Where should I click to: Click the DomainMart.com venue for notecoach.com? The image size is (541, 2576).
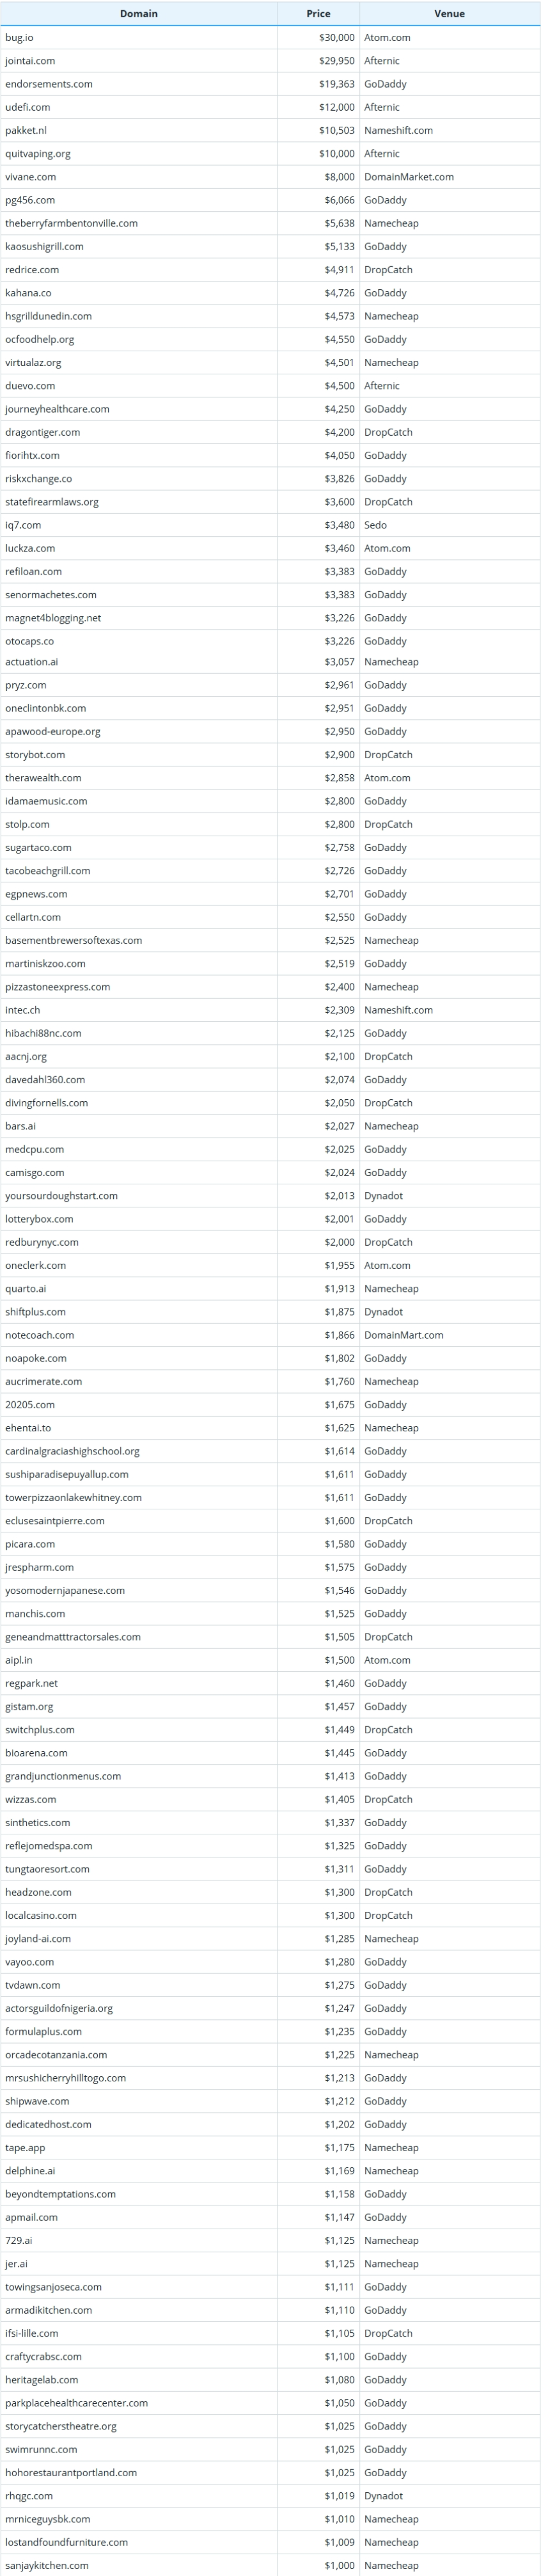point(404,1335)
